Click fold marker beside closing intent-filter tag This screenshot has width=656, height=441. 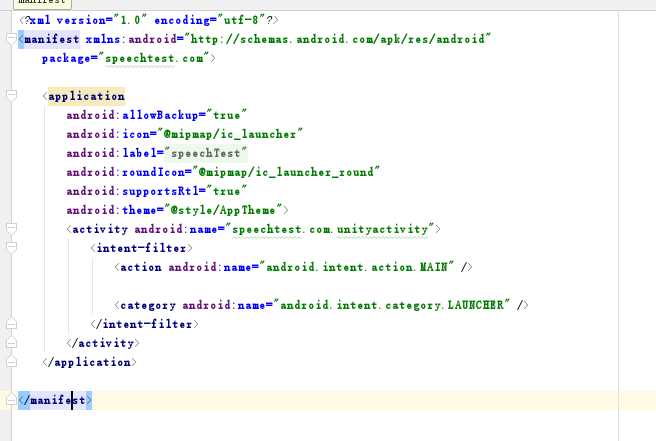point(12,323)
